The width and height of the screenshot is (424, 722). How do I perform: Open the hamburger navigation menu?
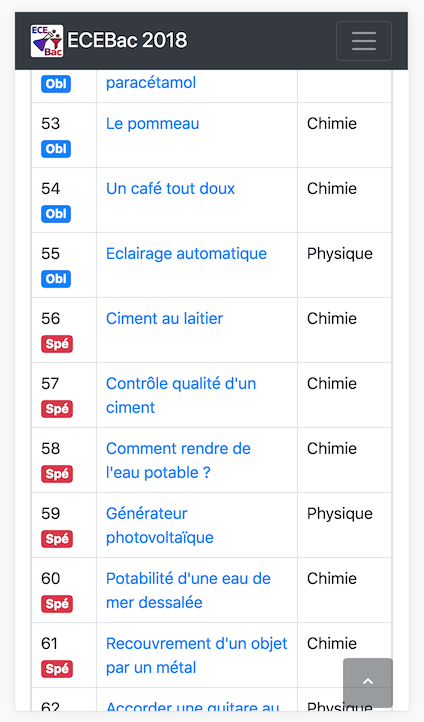pyautogui.click(x=364, y=41)
